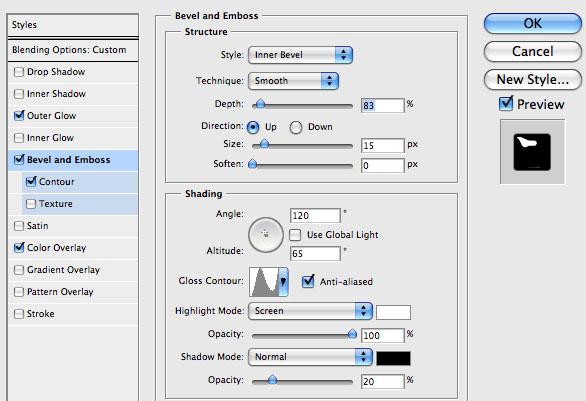Confirm with the OK button
The image size is (586, 401).
[x=533, y=24]
